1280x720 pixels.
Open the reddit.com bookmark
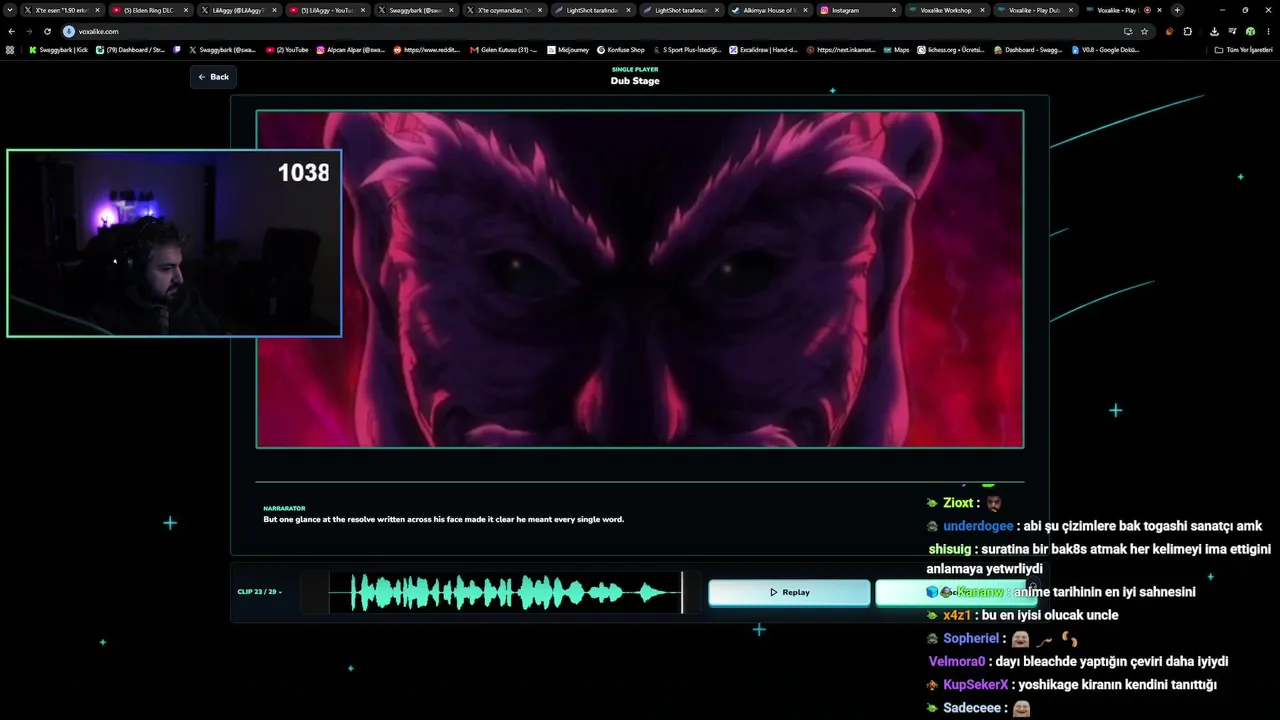pos(428,49)
